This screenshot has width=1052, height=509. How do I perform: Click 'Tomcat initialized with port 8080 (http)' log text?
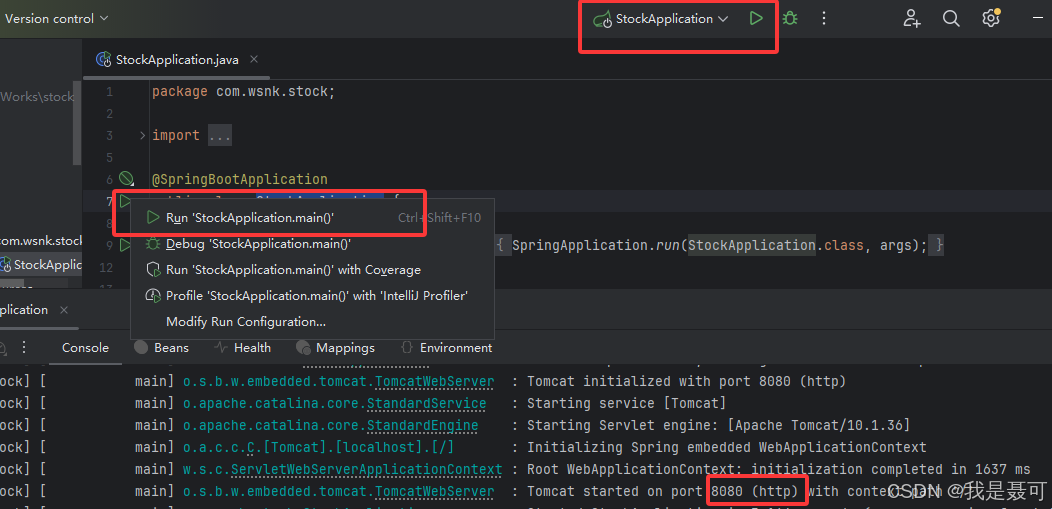(x=686, y=381)
